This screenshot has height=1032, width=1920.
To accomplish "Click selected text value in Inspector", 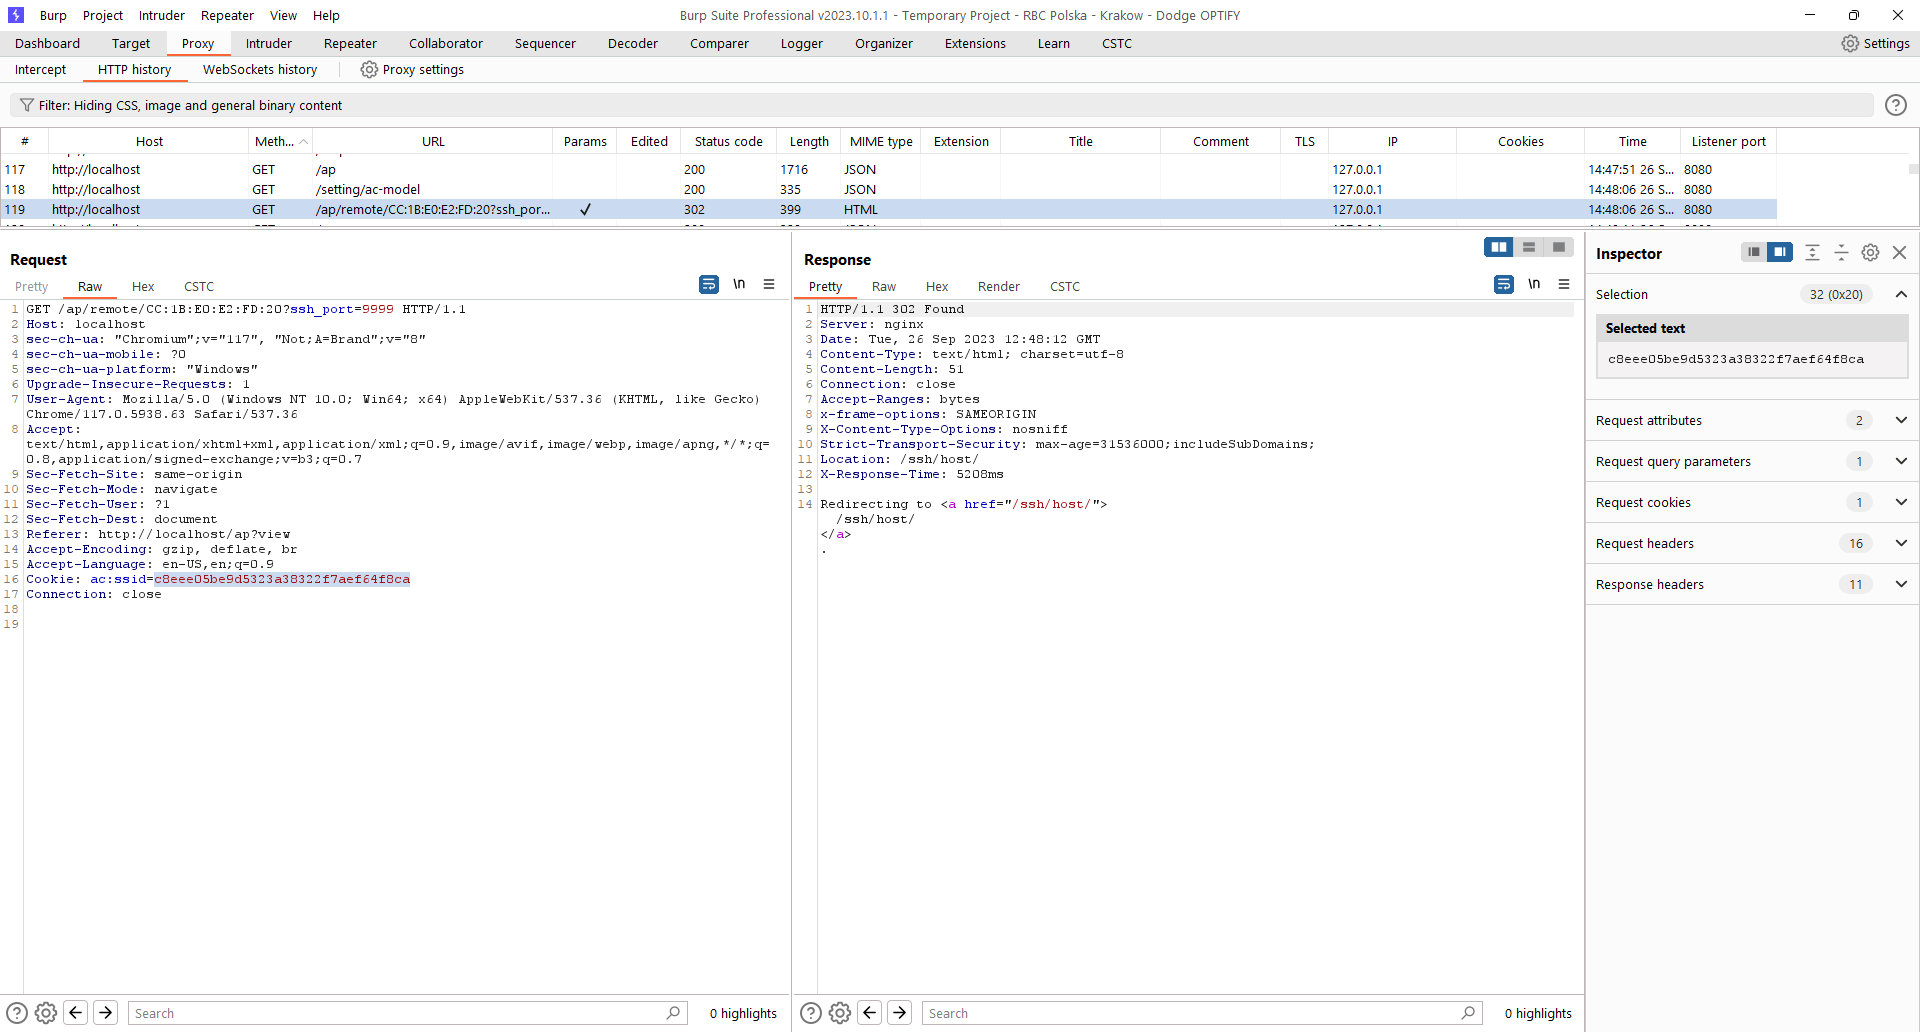I will click(x=1736, y=359).
